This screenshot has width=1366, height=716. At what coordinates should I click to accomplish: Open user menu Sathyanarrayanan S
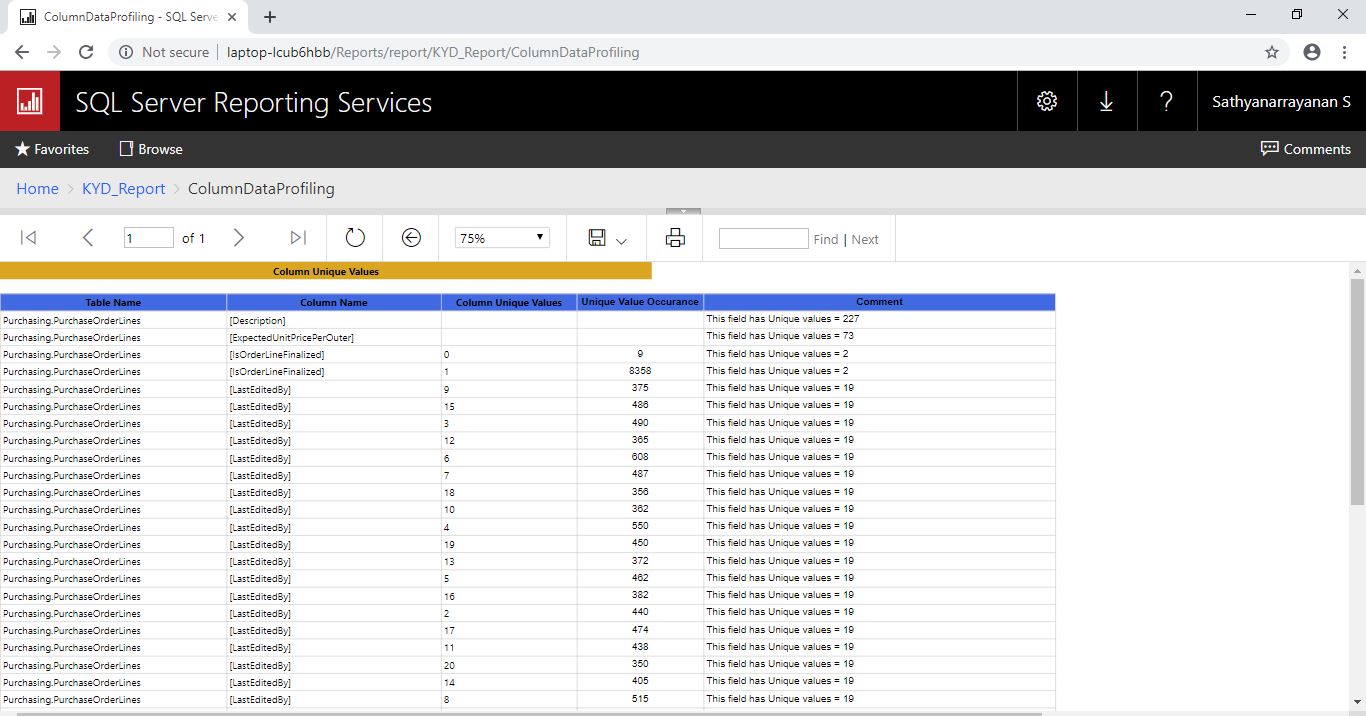(1281, 101)
